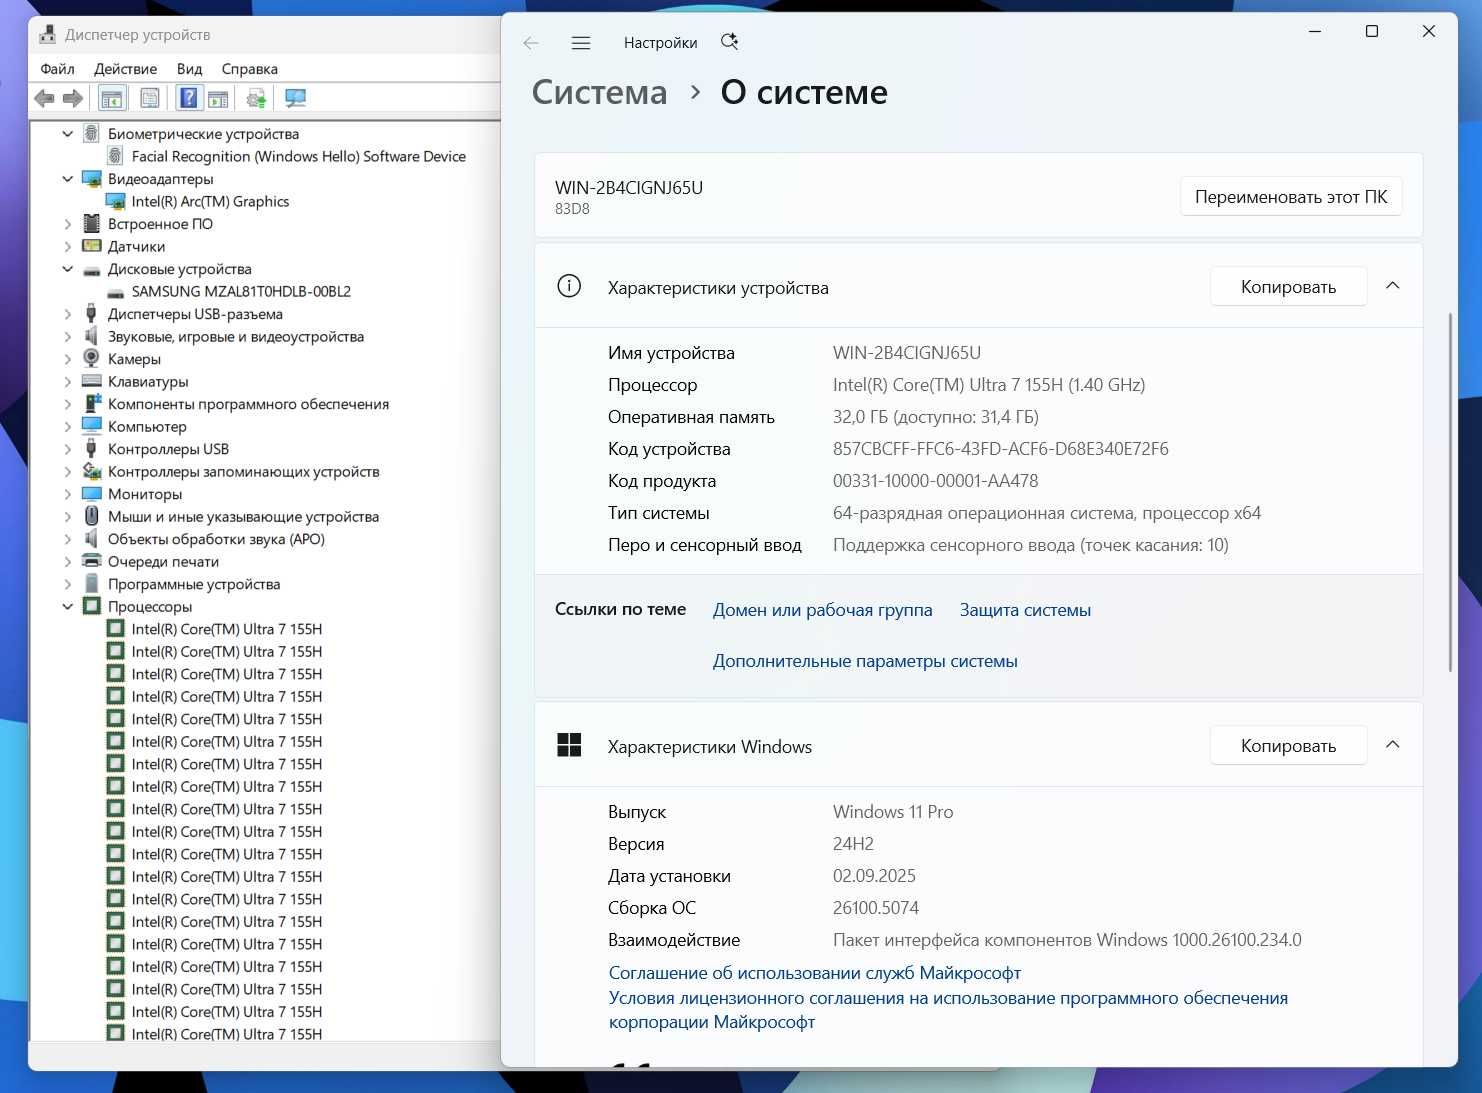Click the Встроенное ПО chip icon
The image size is (1482, 1093).
(x=91, y=224)
